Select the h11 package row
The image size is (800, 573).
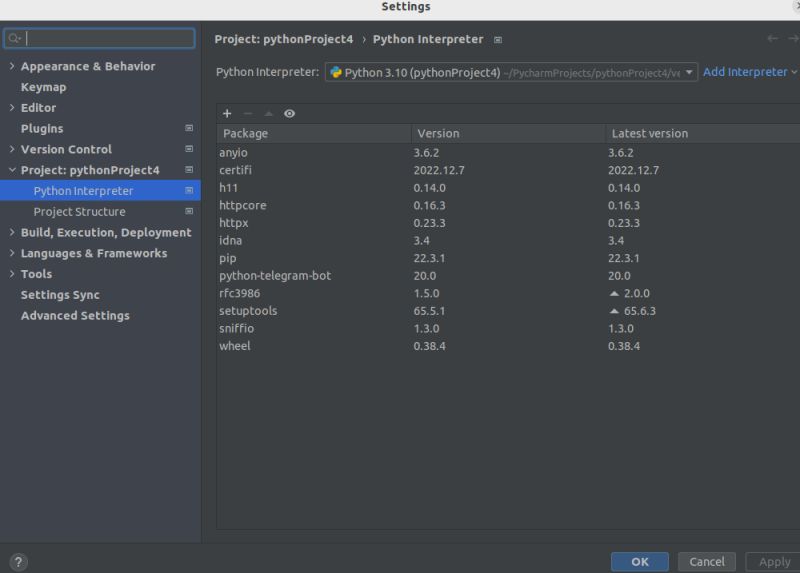pos(508,188)
